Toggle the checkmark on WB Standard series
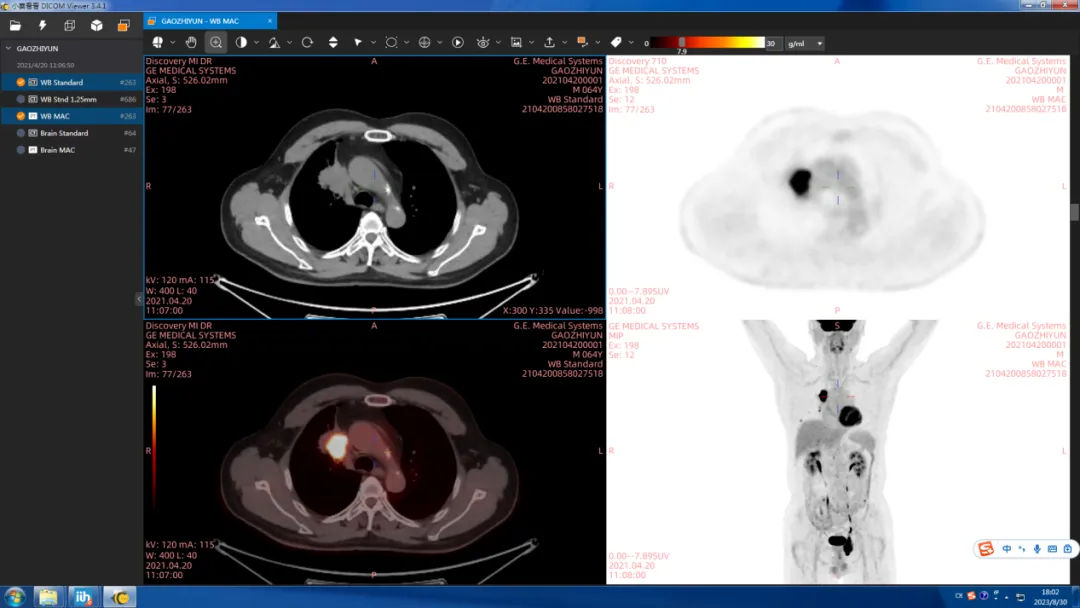Image resolution: width=1080 pixels, height=608 pixels. pyautogui.click(x=21, y=83)
